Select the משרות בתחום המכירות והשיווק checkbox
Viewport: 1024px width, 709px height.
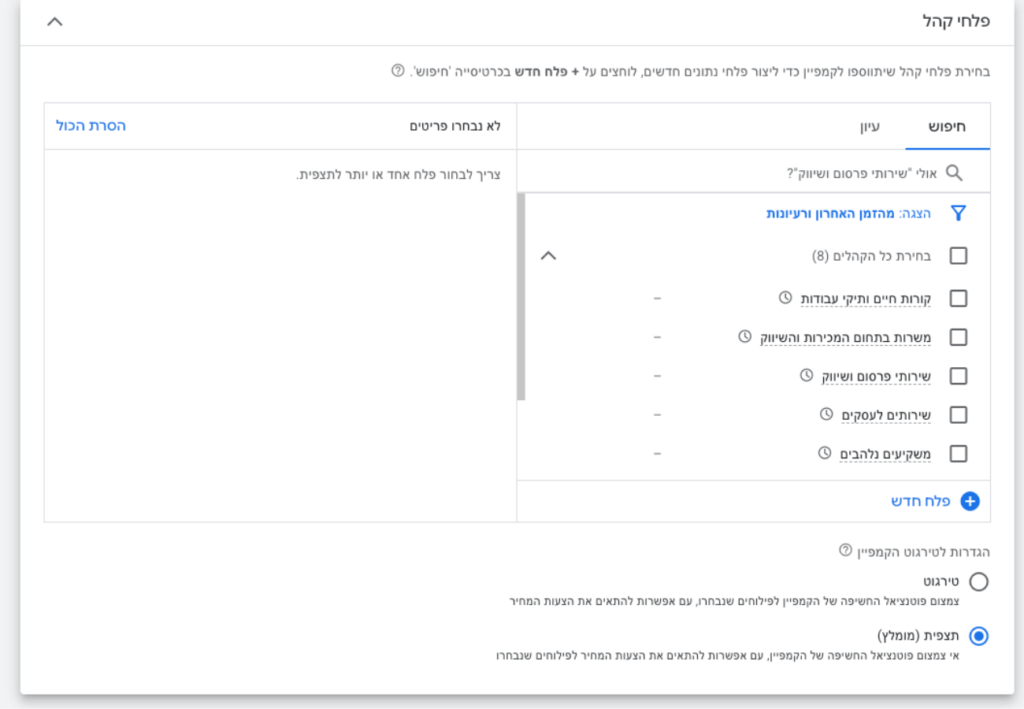tap(958, 337)
